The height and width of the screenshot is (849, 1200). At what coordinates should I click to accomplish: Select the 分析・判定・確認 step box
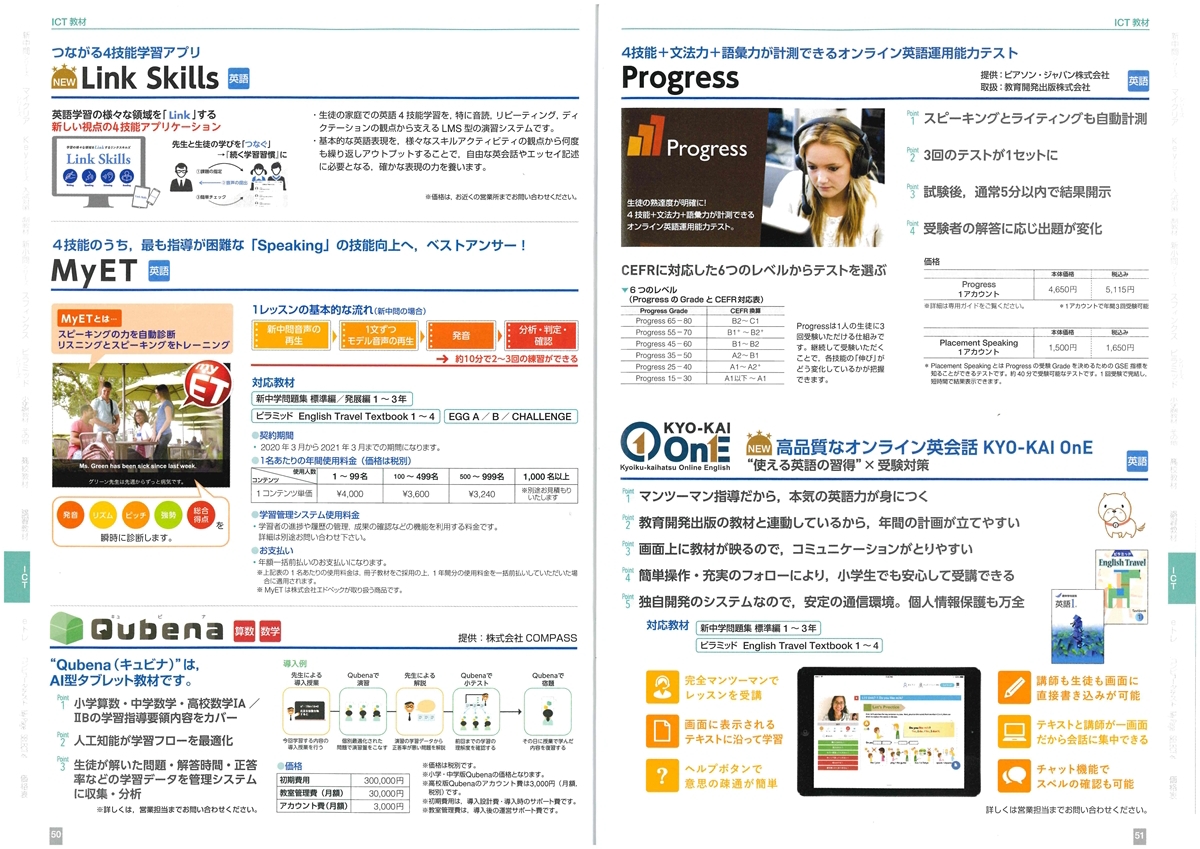pyautogui.click(x=542, y=335)
